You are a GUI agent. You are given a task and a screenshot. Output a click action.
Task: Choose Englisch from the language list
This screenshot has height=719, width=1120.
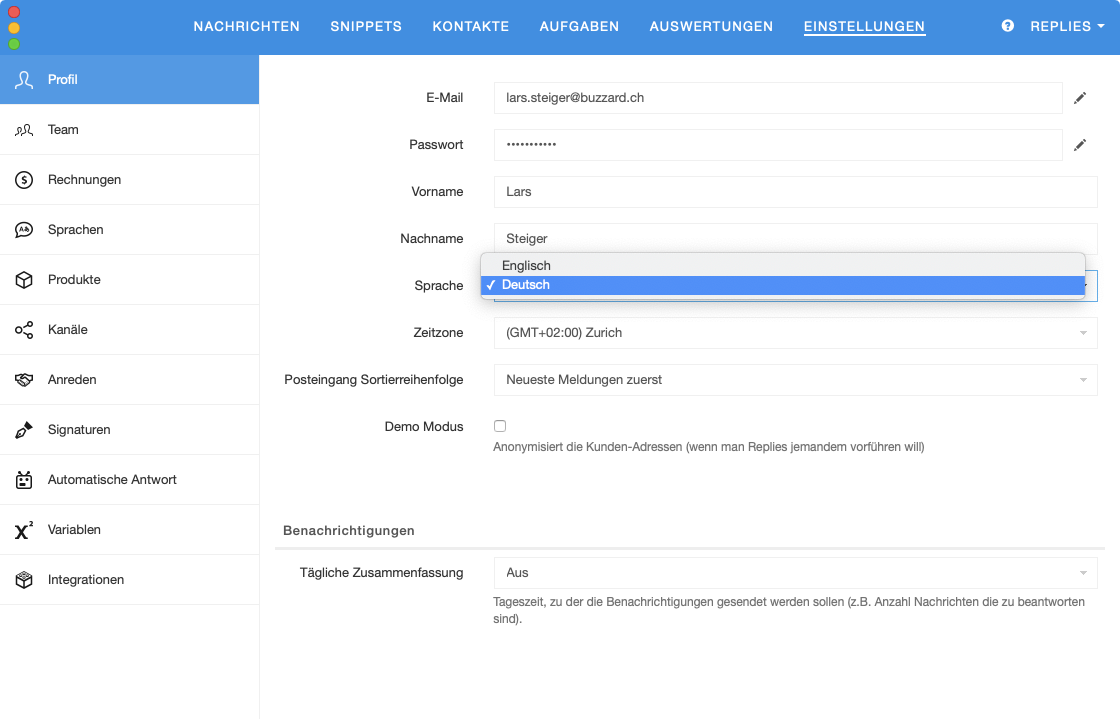[x=526, y=265]
